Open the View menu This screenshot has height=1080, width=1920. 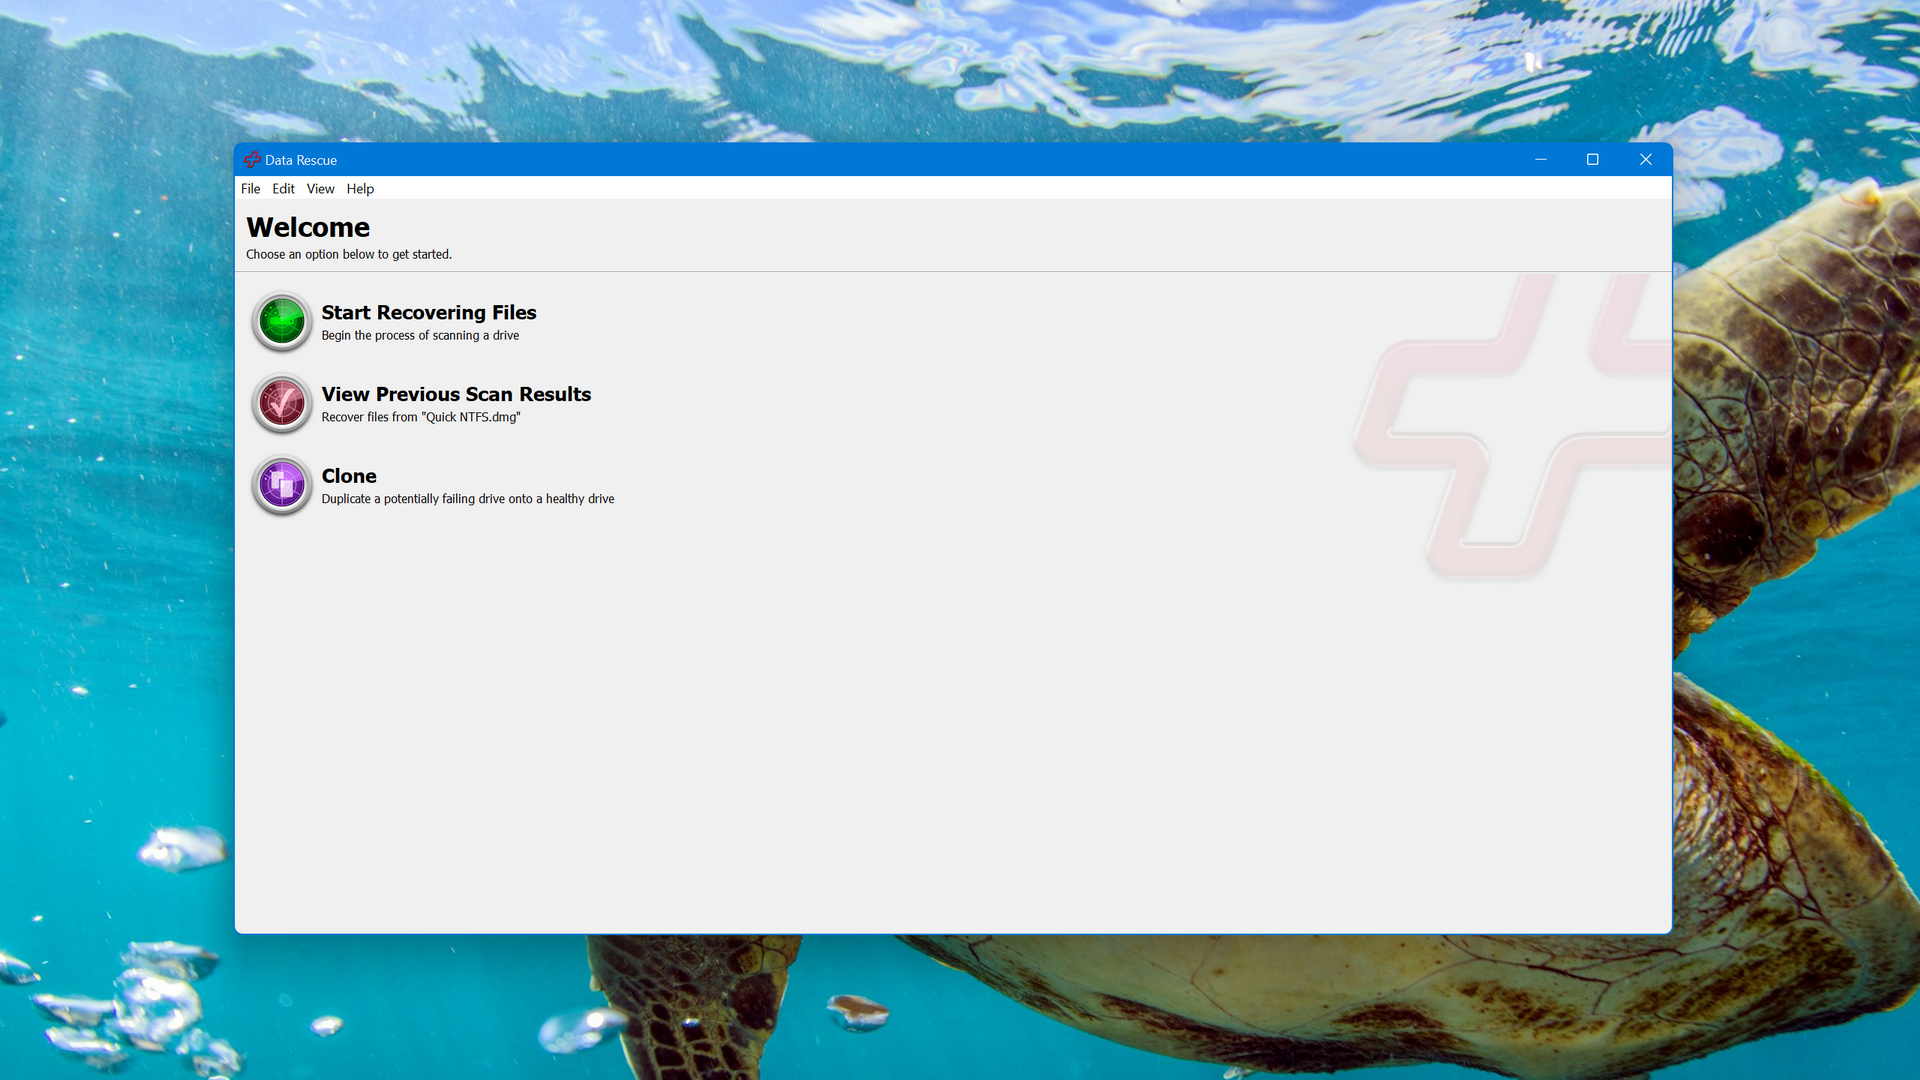320,189
